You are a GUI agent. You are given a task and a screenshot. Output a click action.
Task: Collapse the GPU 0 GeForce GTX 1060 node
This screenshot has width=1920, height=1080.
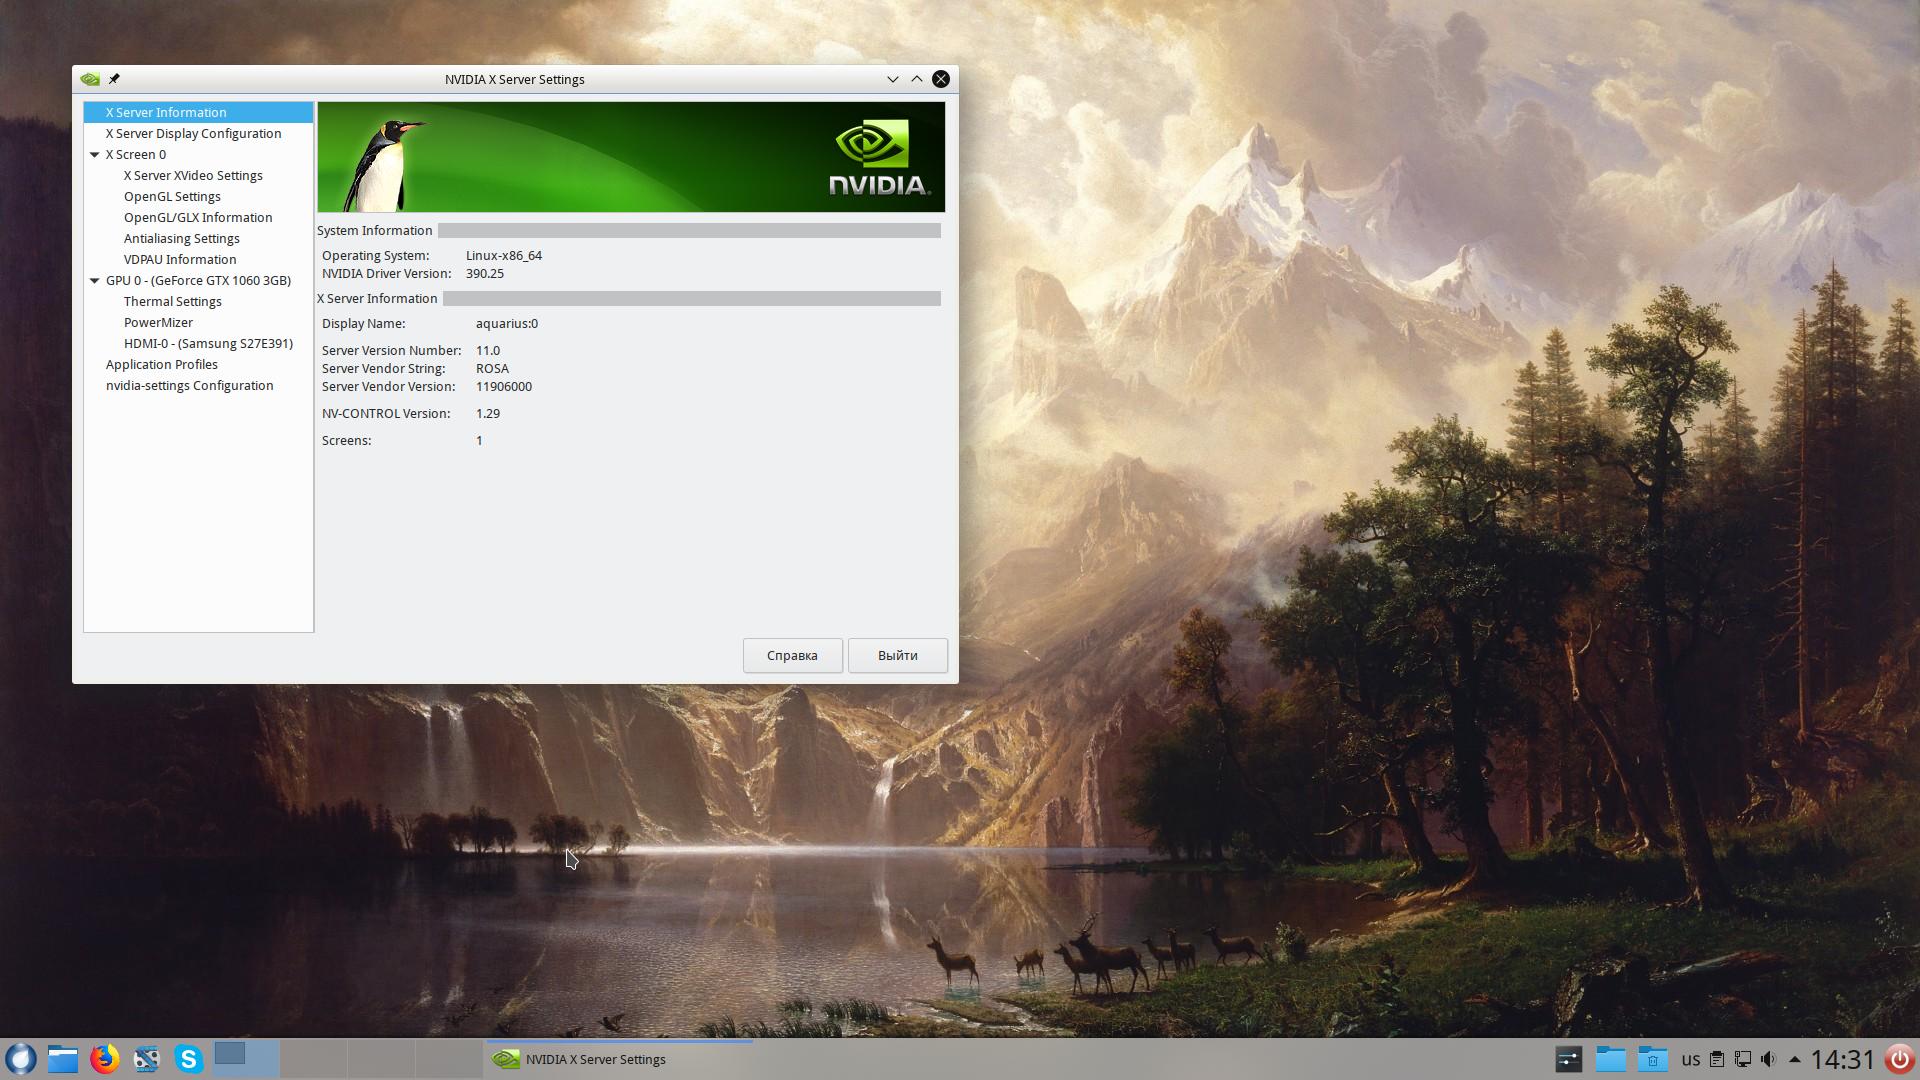pos(95,281)
